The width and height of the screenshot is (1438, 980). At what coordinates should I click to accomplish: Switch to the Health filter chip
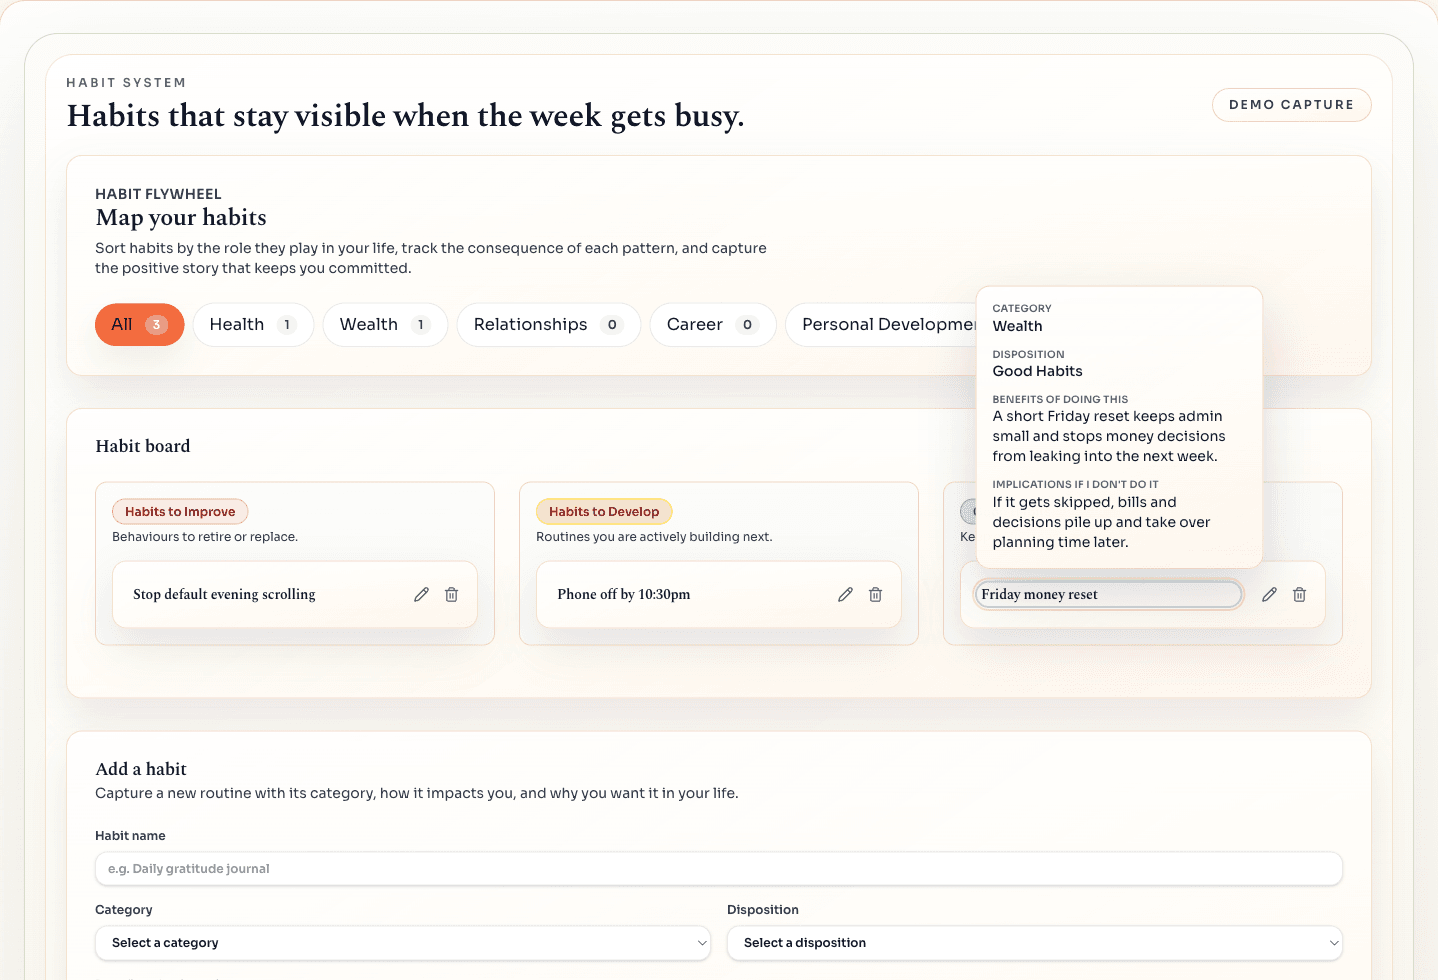253,324
